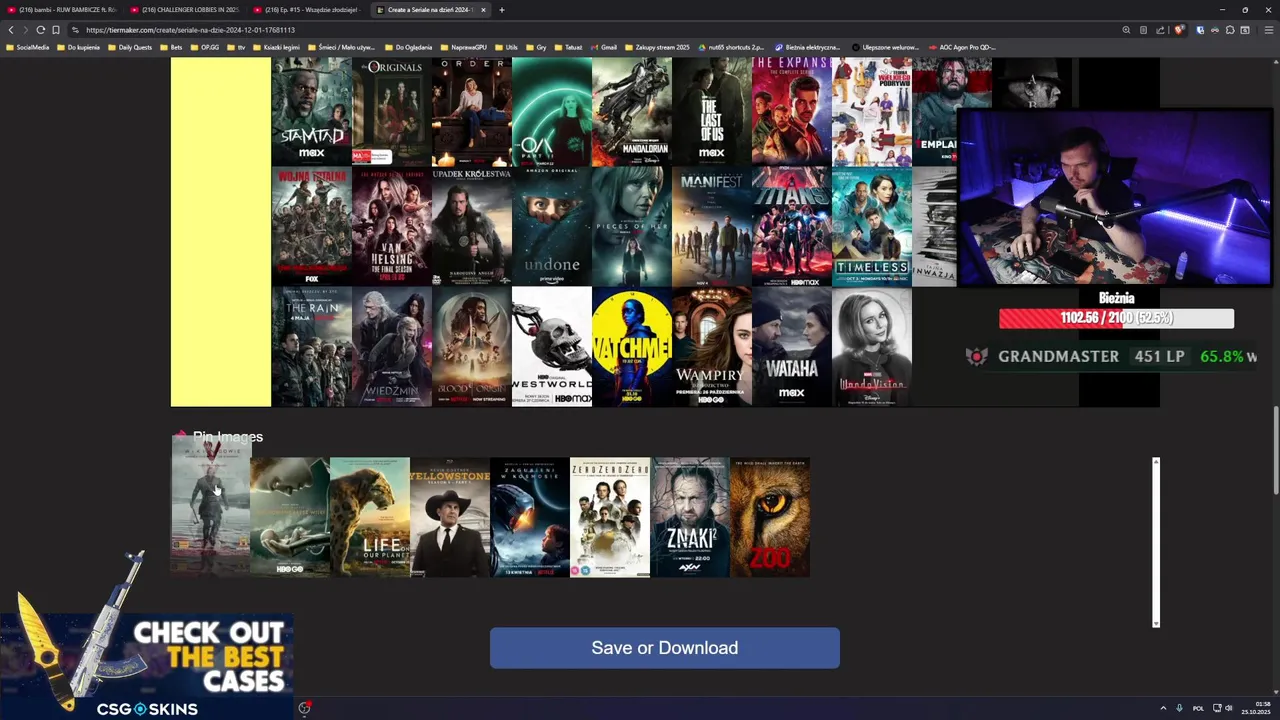Open the Save or Download button
The height and width of the screenshot is (720, 1280).
pyautogui.click(x=665, y=648)
